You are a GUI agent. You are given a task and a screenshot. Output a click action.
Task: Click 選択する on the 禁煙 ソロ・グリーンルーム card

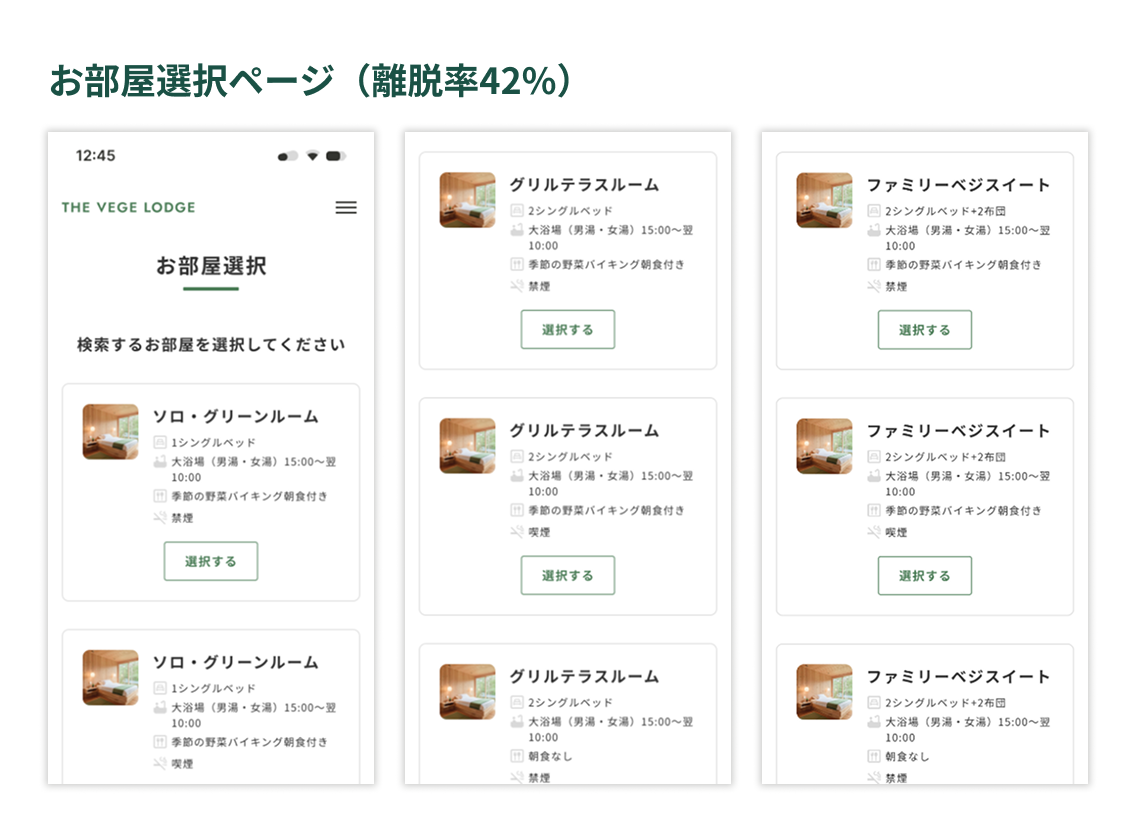[211, 561]
